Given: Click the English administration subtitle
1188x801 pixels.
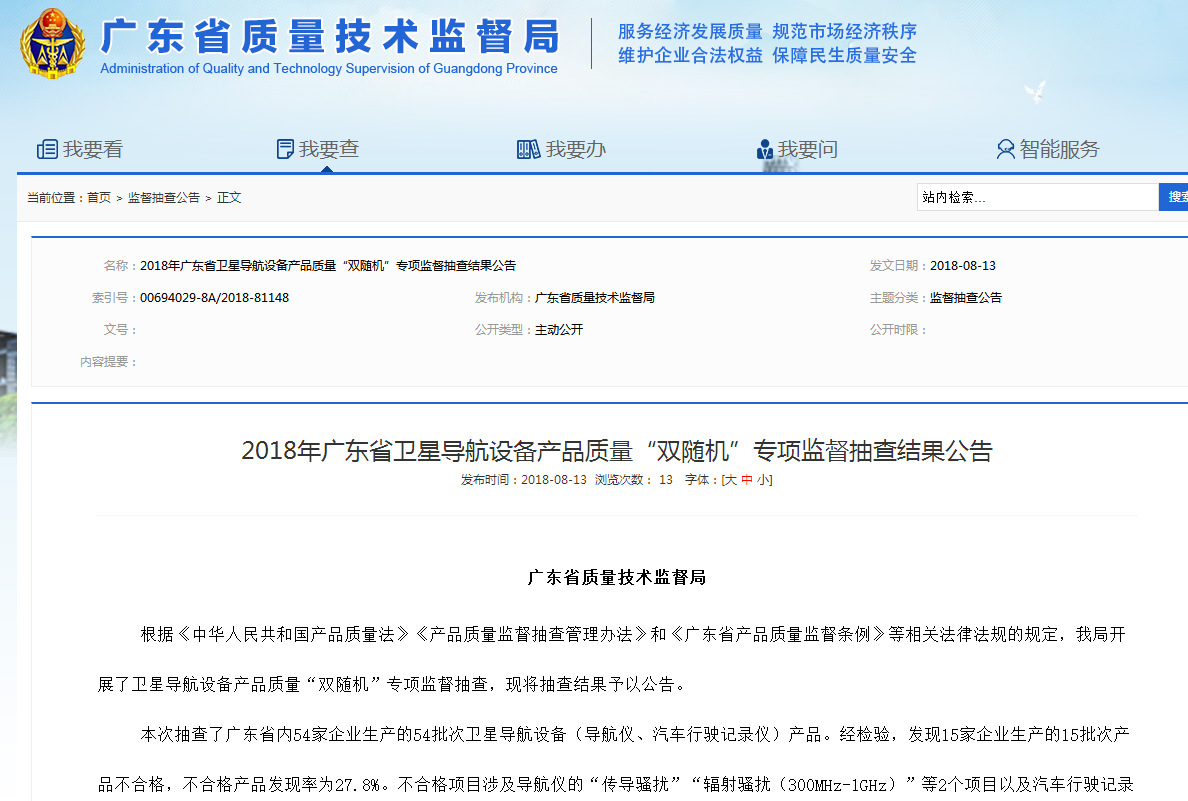Looking at the screenshot, I should 329,68.
